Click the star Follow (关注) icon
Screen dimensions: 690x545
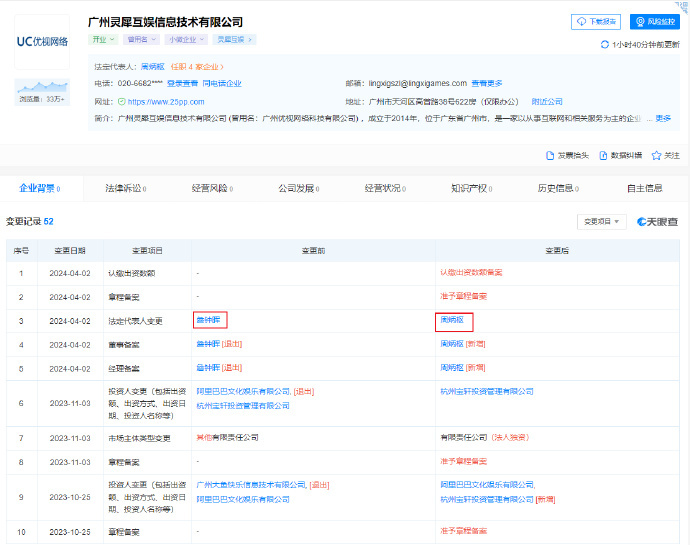point(657,155)
